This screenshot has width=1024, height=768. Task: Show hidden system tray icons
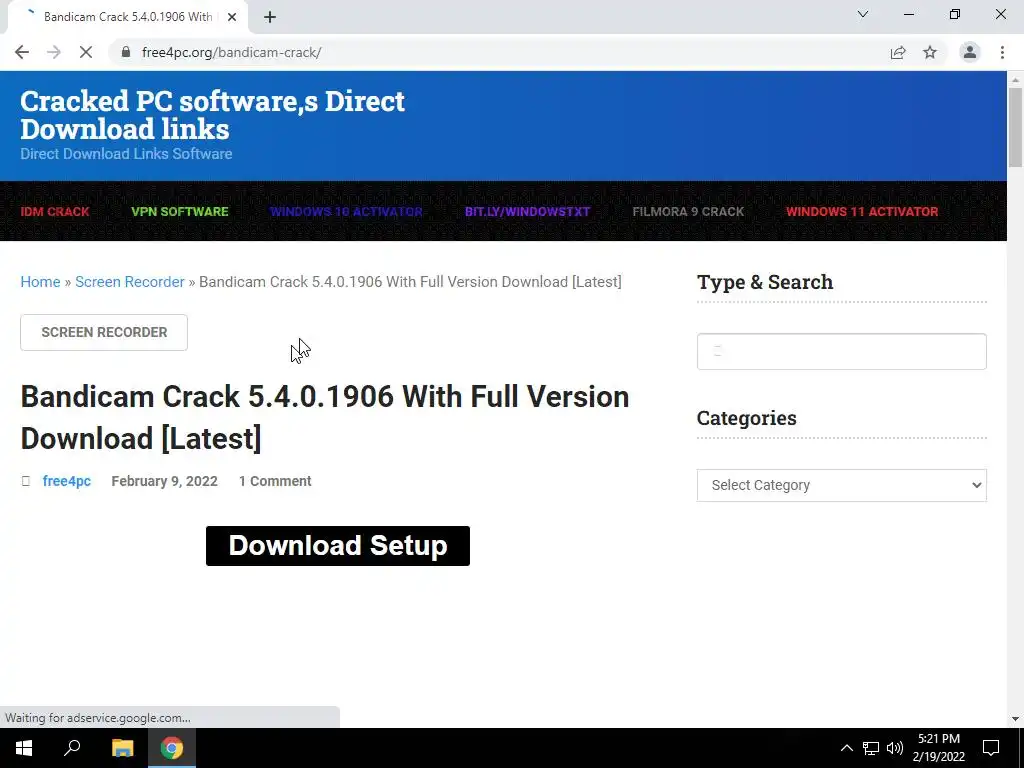(846, 748)
